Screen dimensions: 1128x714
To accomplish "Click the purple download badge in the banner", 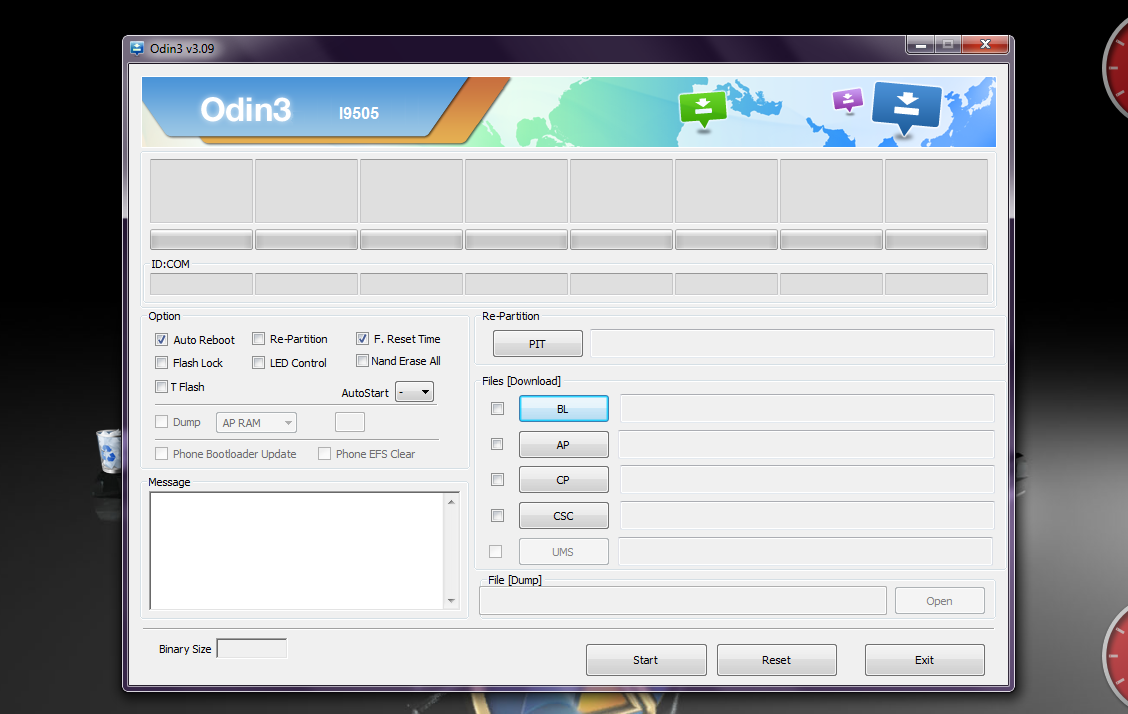I will coord(847,100).
